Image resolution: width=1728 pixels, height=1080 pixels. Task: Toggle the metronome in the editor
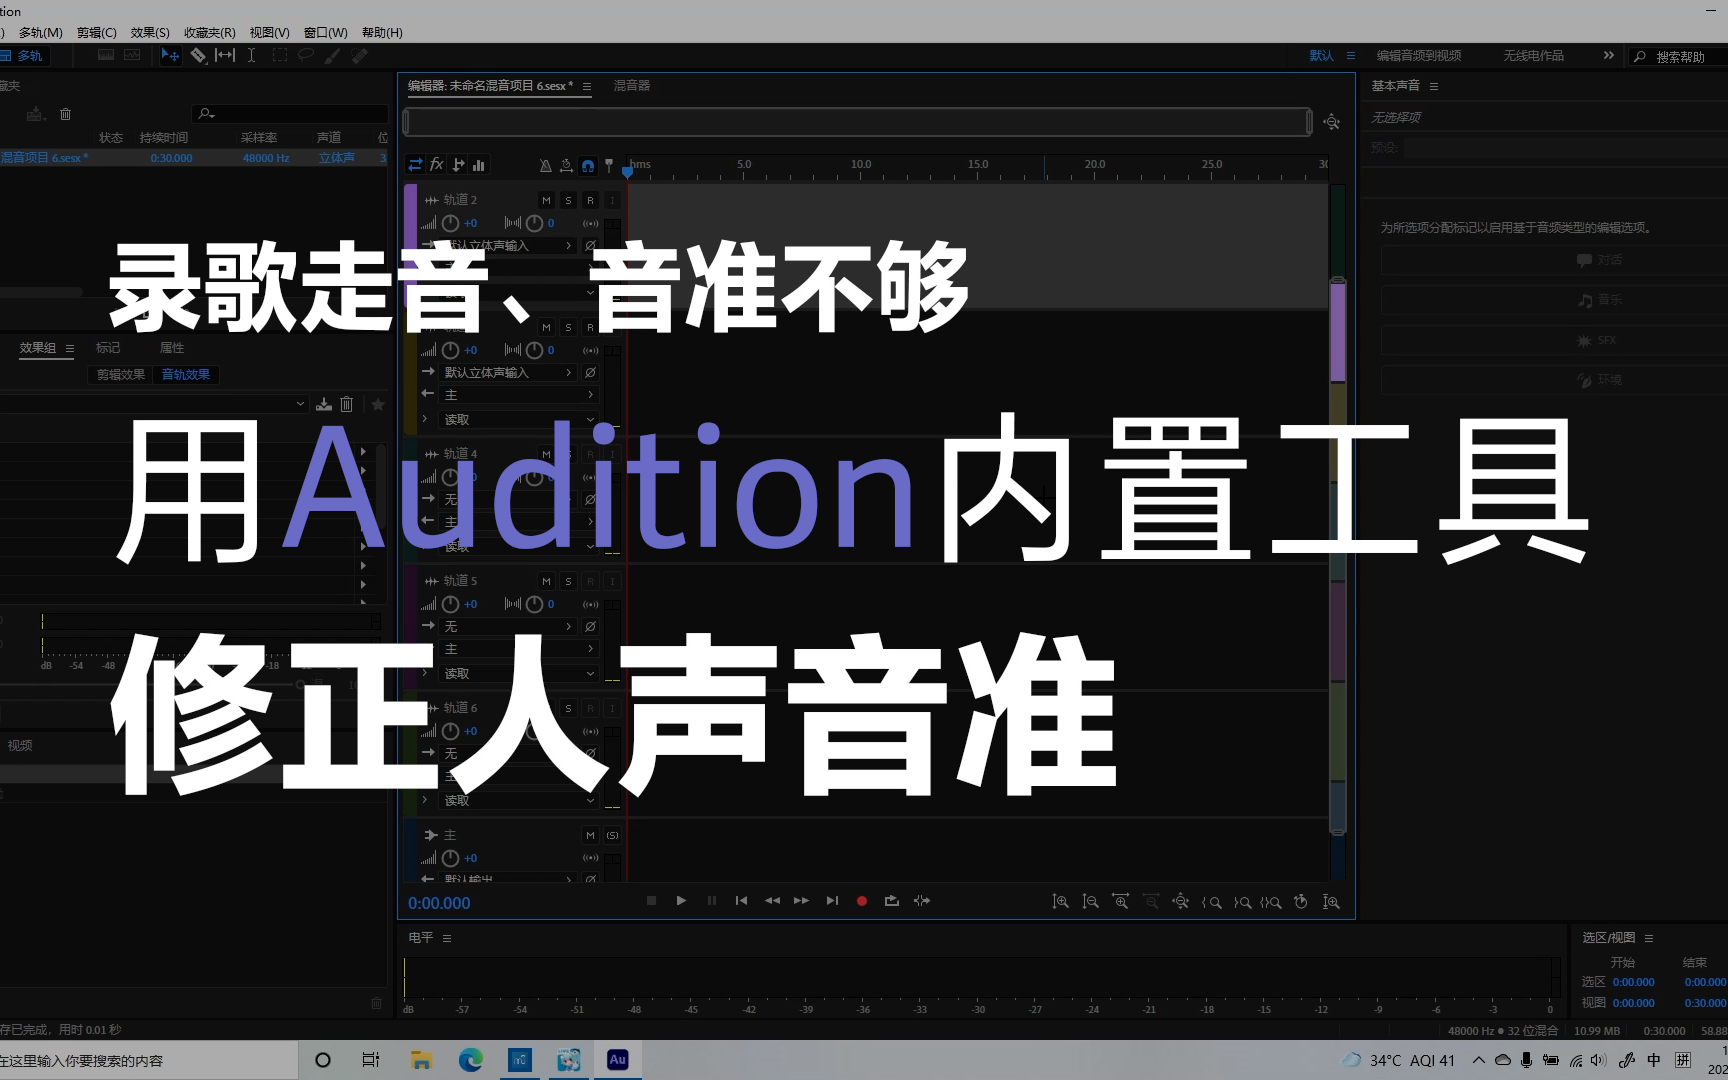545,166
